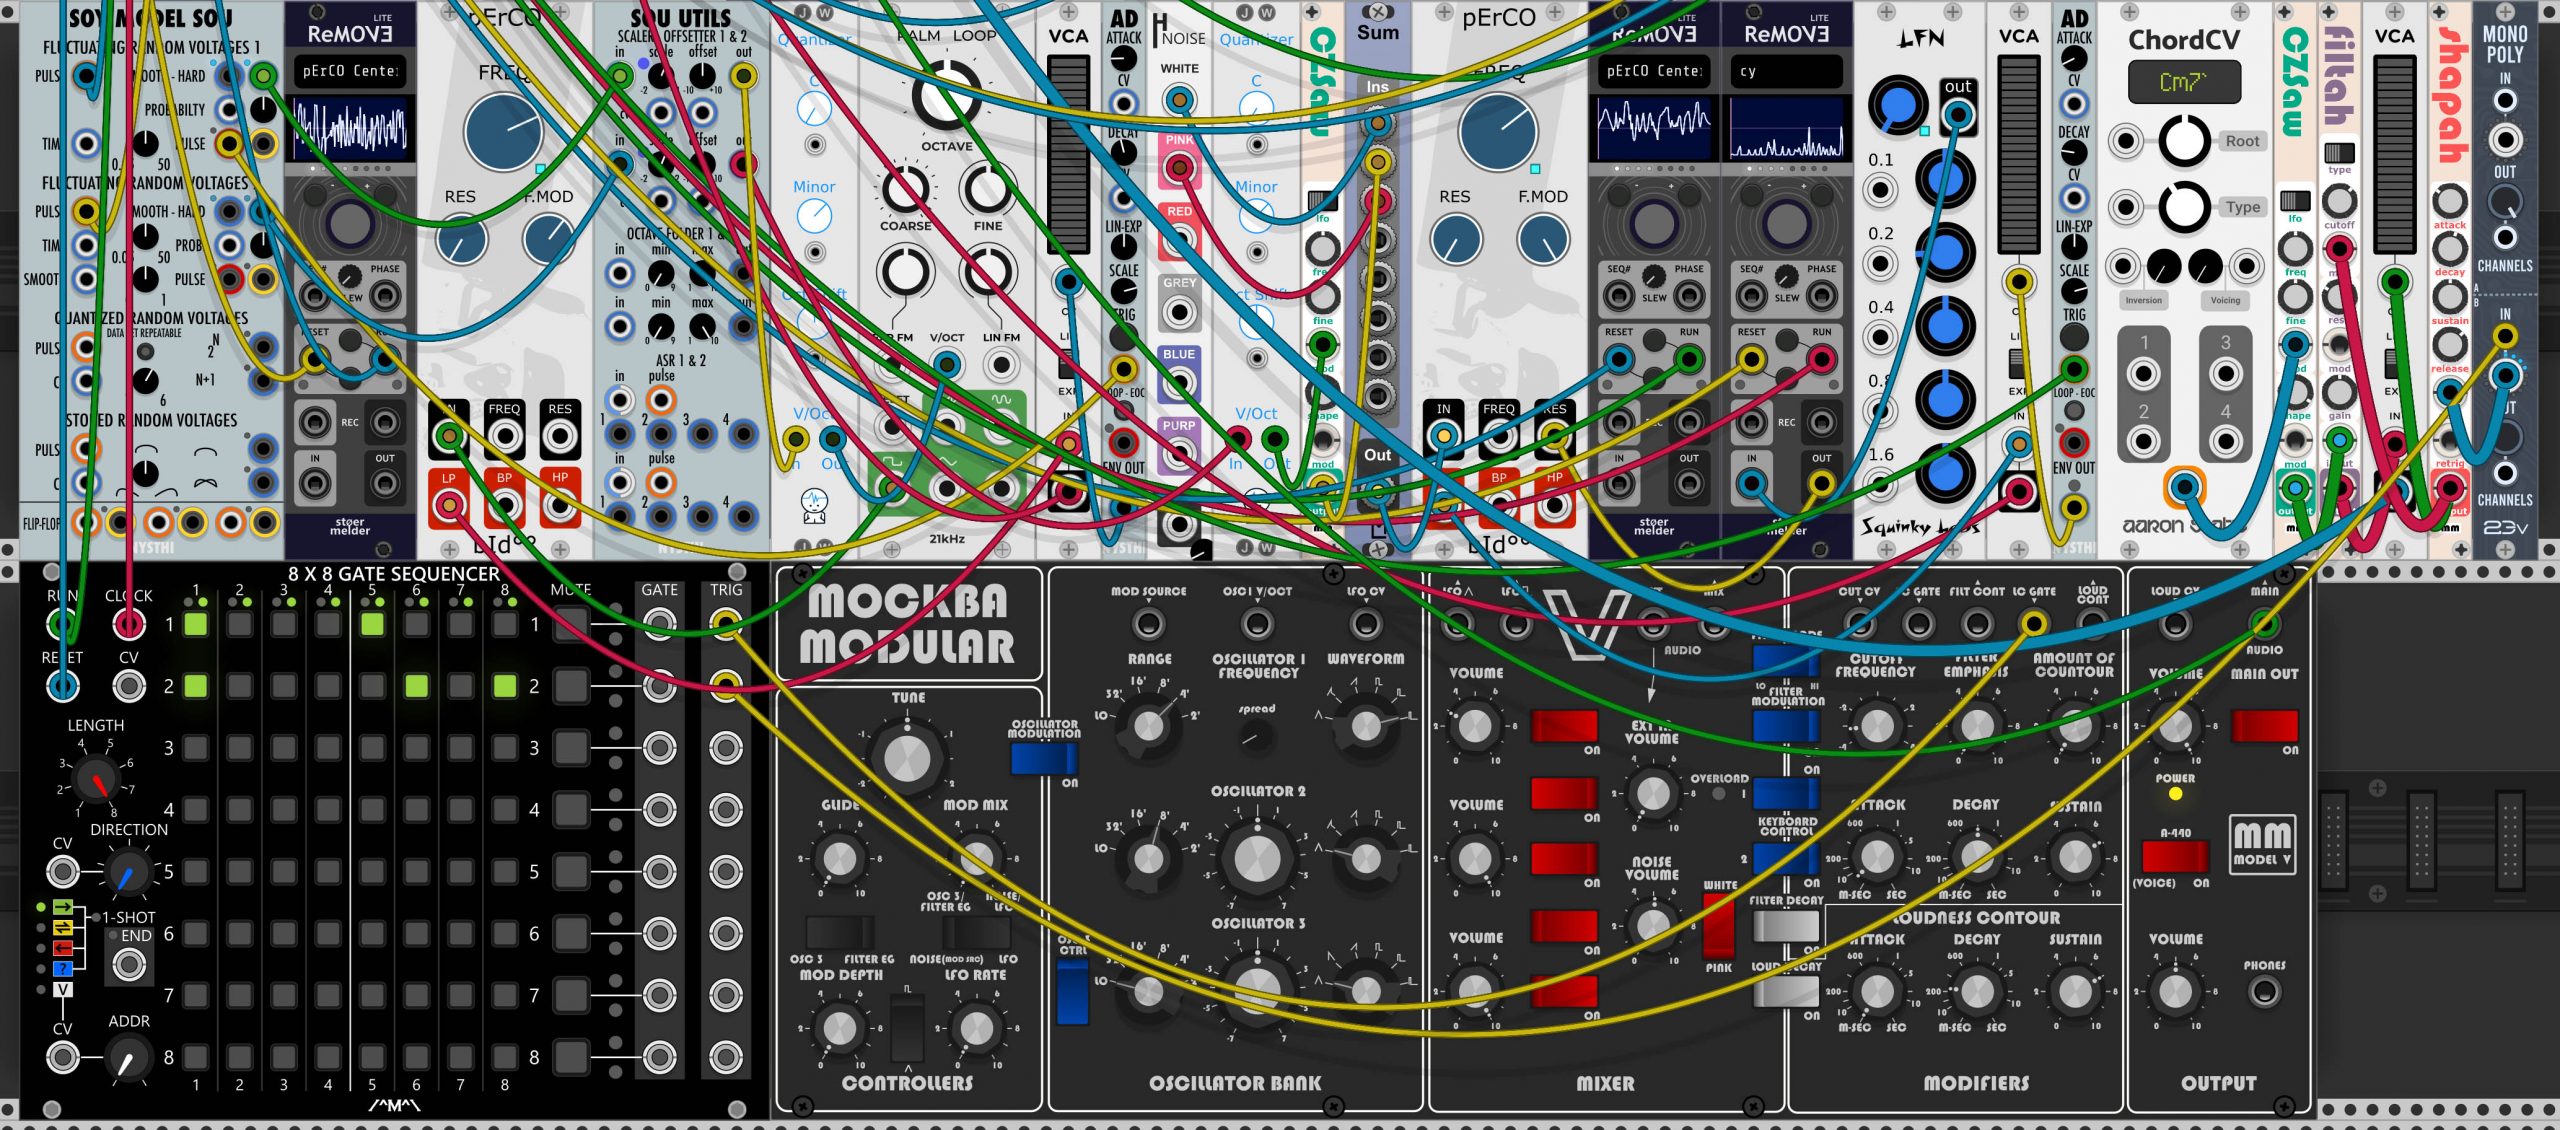Image resolution: width=2560 pixels, height=1130 pixels.
Task: Click the Sum module title label
Action: pyautogui.click(x=1378, y=32)
